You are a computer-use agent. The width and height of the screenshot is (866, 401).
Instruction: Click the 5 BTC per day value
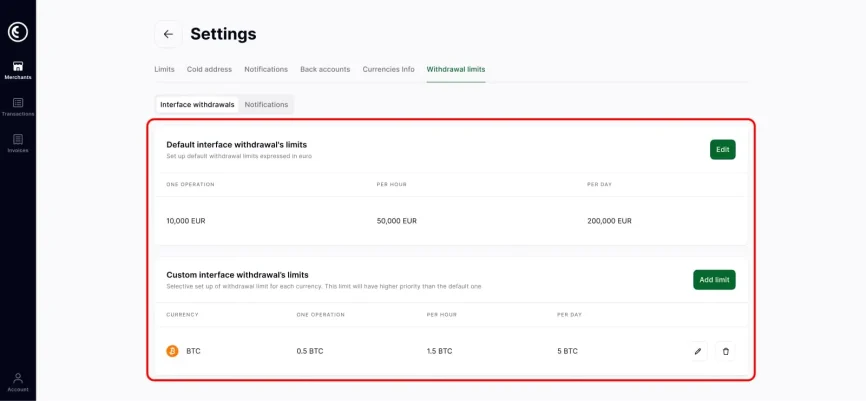[567, 351]
